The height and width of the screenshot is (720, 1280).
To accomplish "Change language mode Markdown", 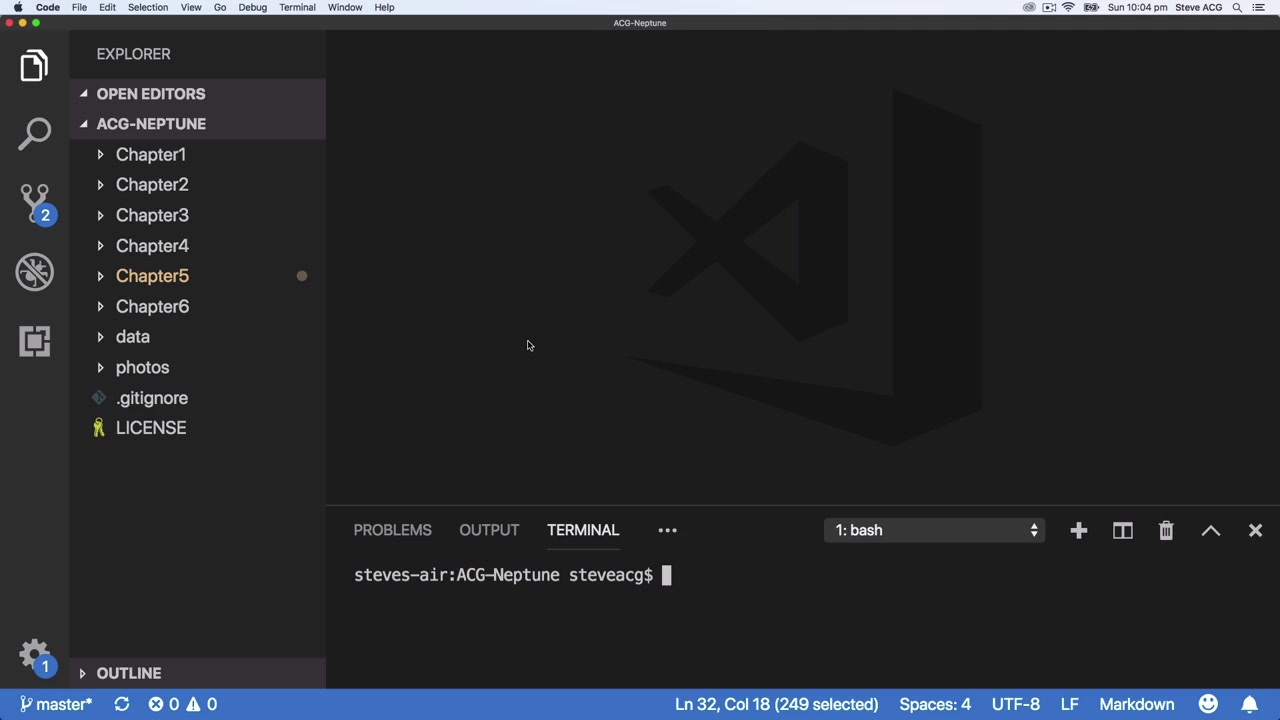I will [1137, 704].
